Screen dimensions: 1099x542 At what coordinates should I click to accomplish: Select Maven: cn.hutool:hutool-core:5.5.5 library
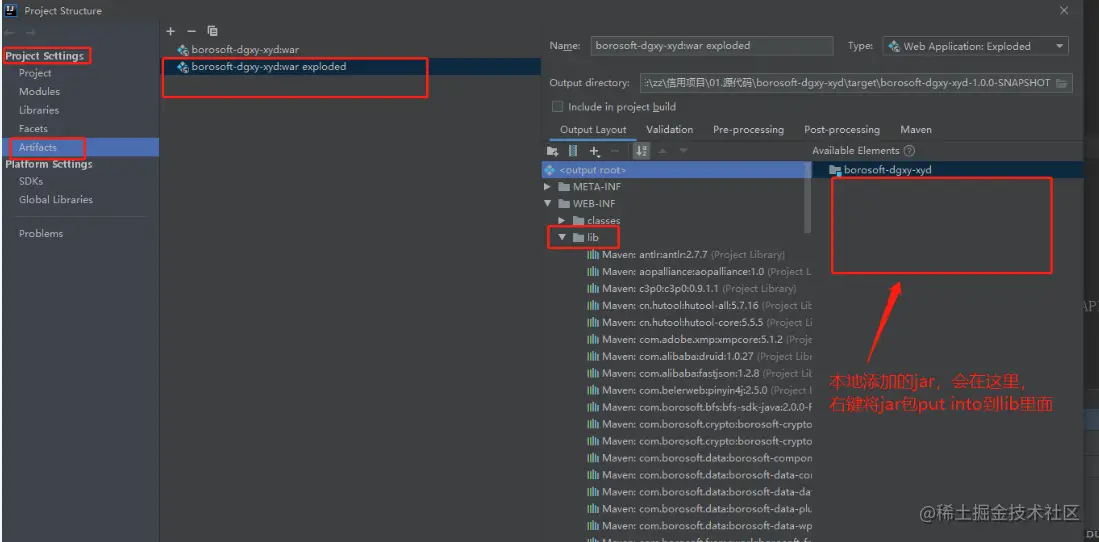(x=699, y=323)
